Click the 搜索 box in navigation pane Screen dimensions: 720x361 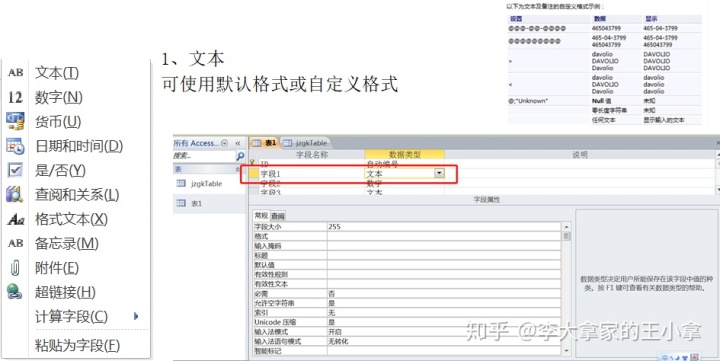pos(204,157)
